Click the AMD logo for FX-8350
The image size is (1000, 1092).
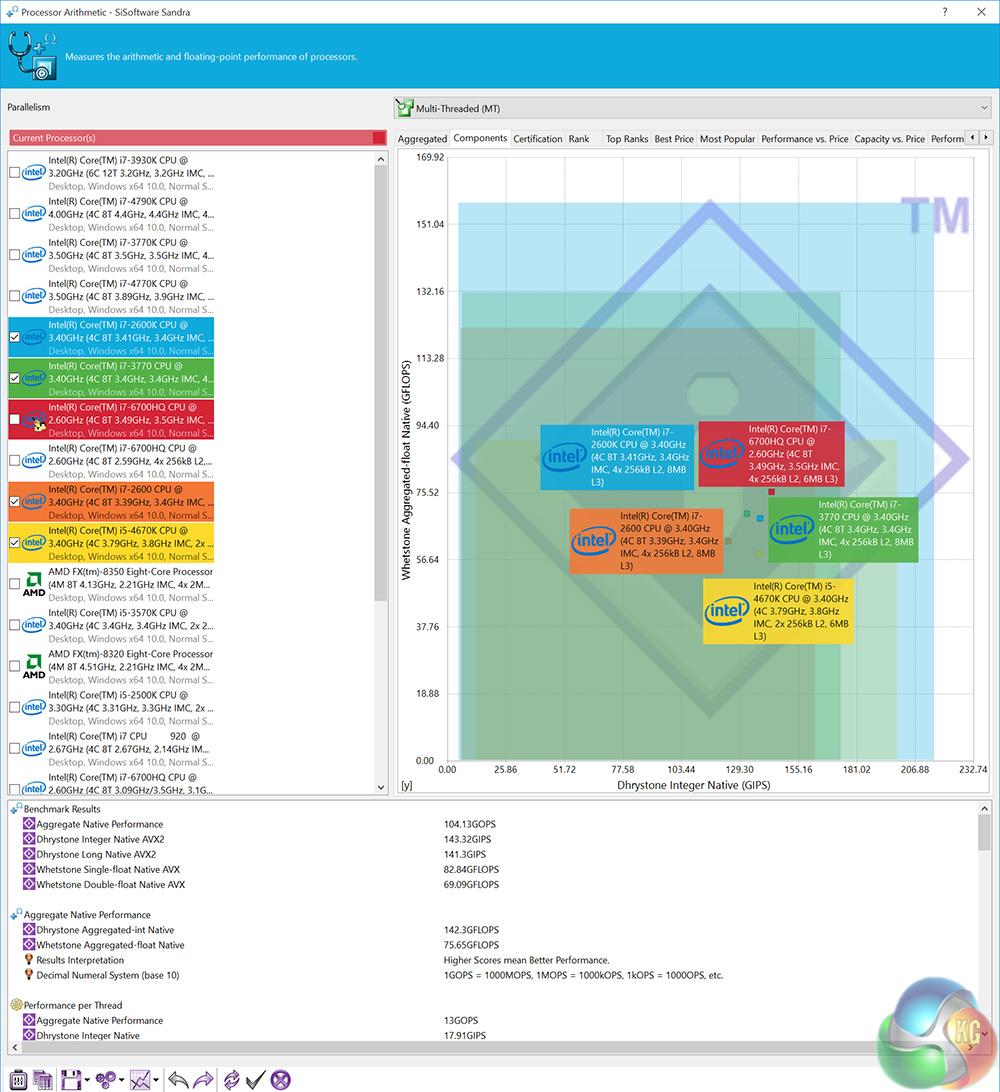pyautogui.click(x=33, y=584)
